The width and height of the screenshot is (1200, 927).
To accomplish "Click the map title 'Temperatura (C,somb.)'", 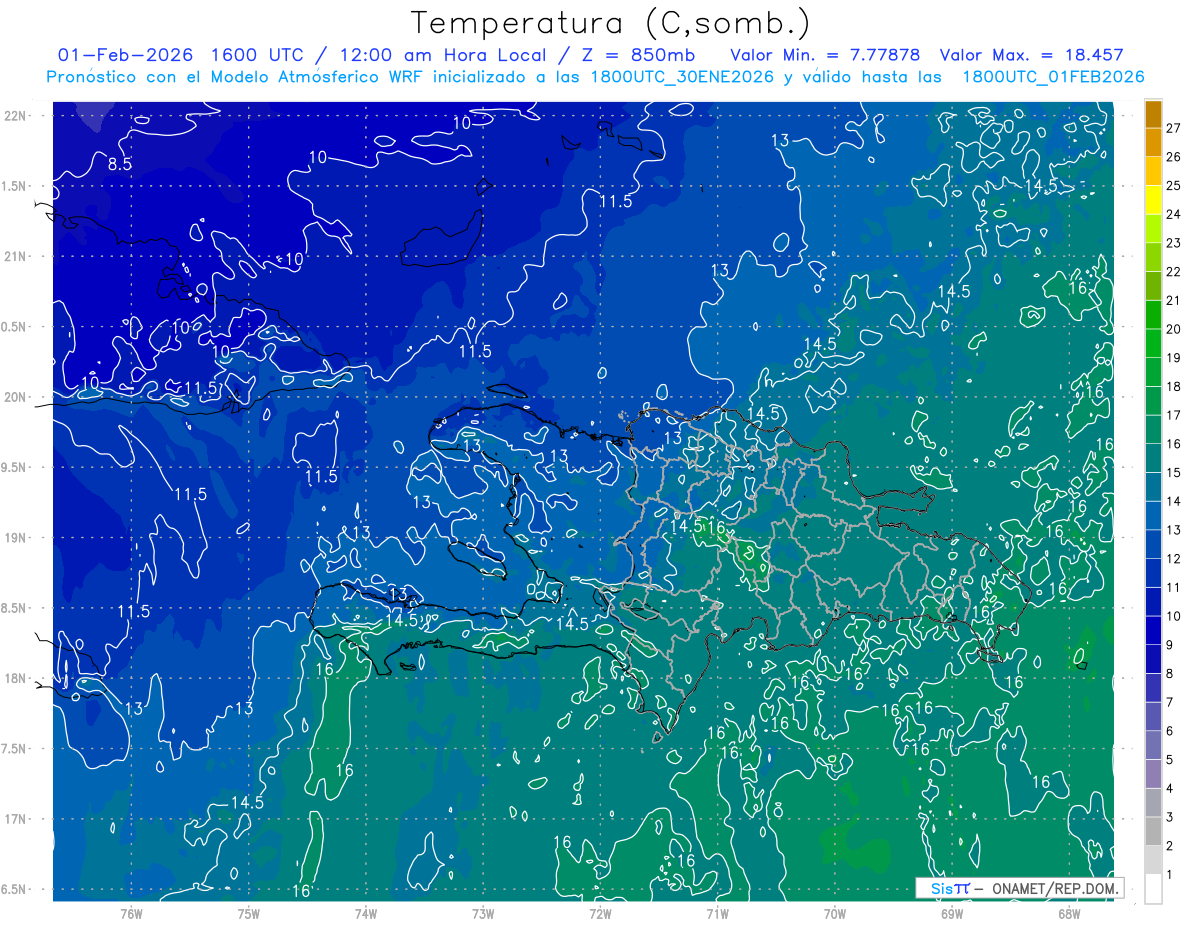I will pyautogui.click(x=610, y=22).
